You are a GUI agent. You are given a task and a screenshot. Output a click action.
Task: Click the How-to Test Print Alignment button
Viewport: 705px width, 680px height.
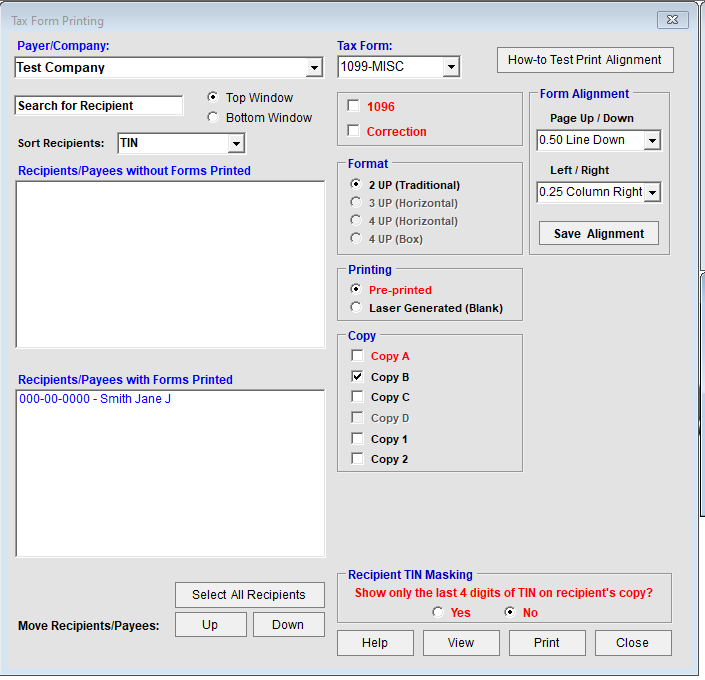pos(584,60)
